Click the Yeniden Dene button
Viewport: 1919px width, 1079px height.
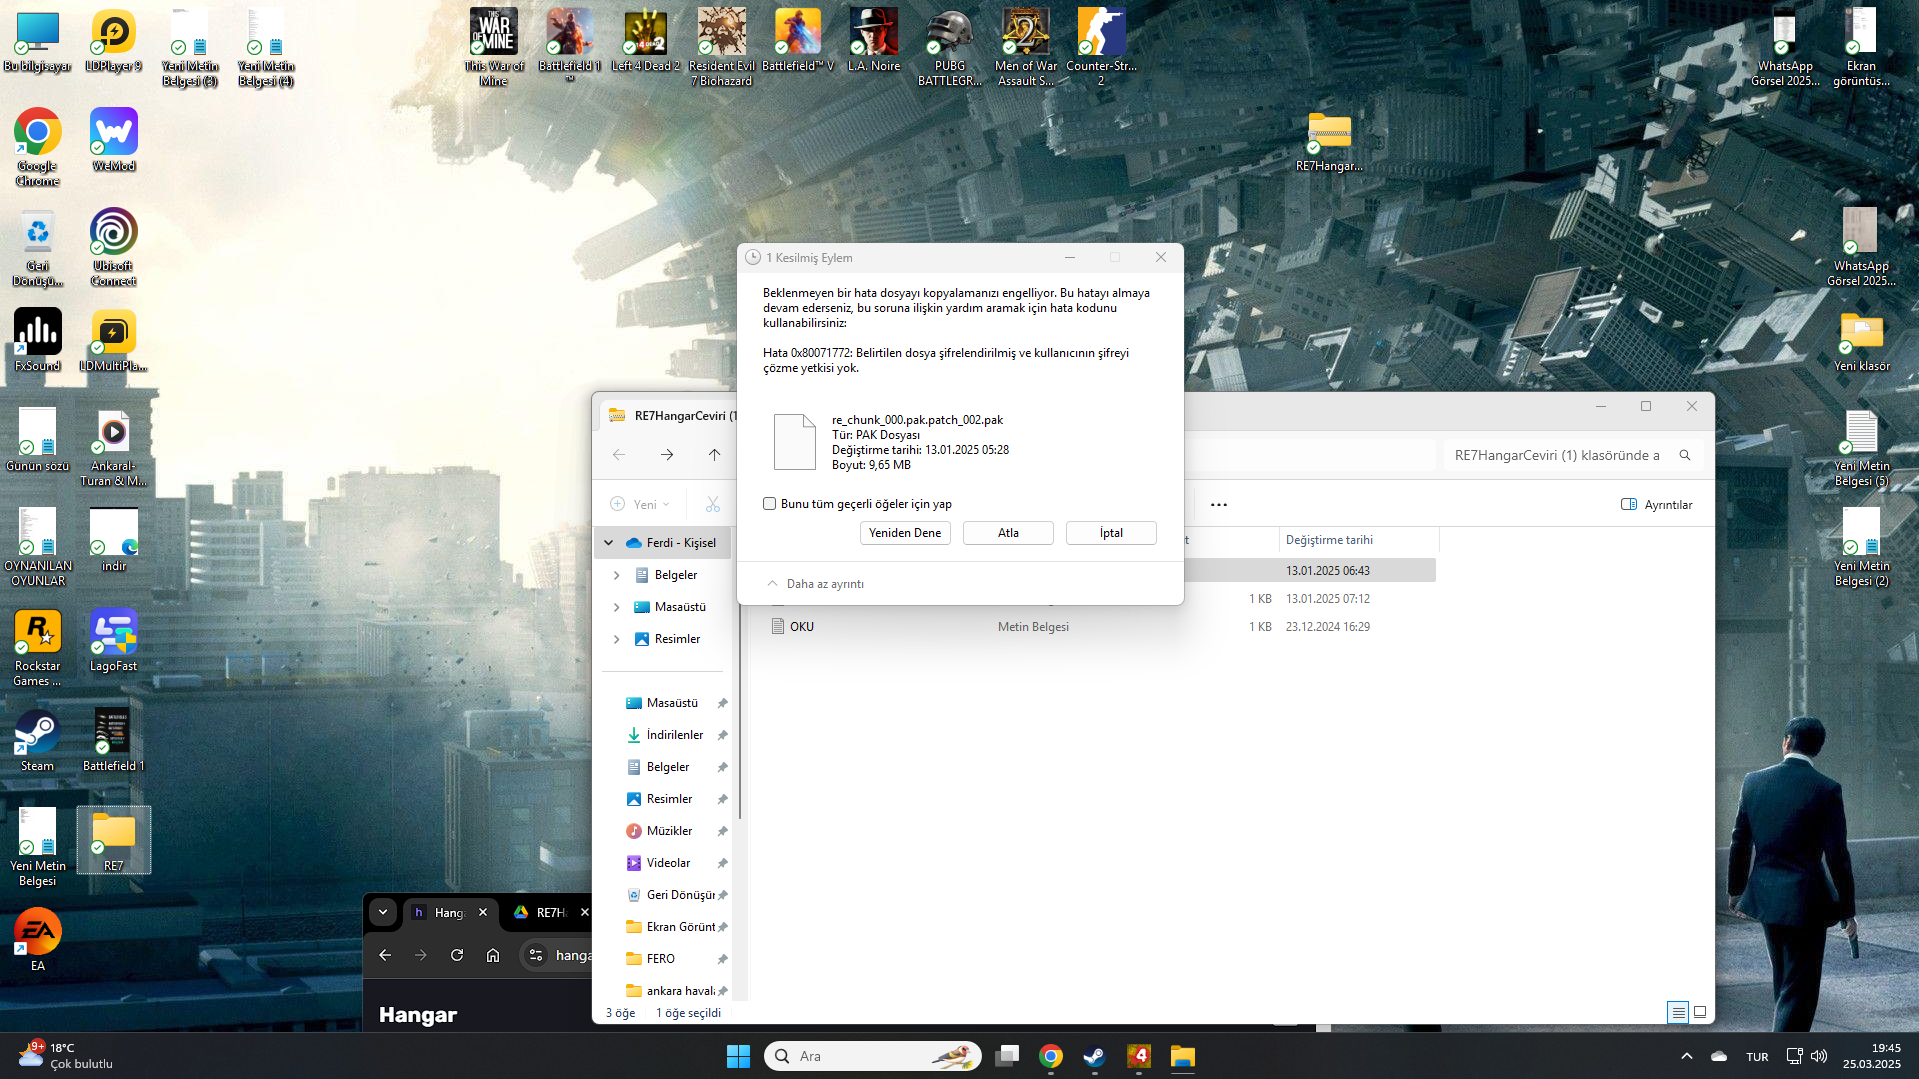click(904, 533)
